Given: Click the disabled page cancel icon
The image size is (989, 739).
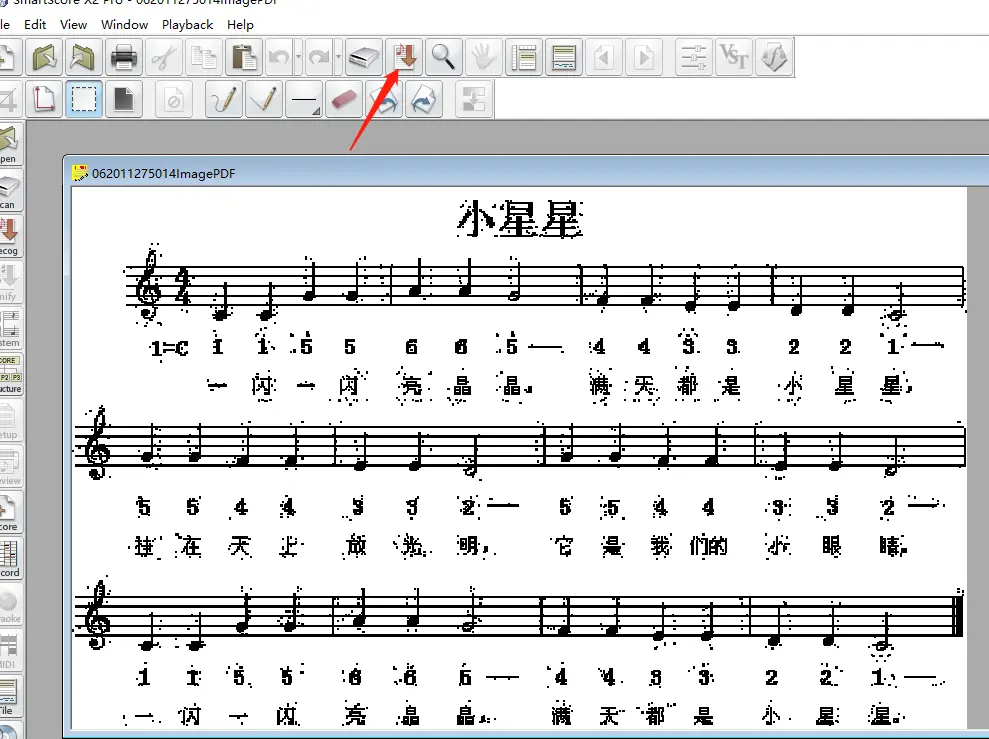Looking at the screenshot, I should click(173, 99).
